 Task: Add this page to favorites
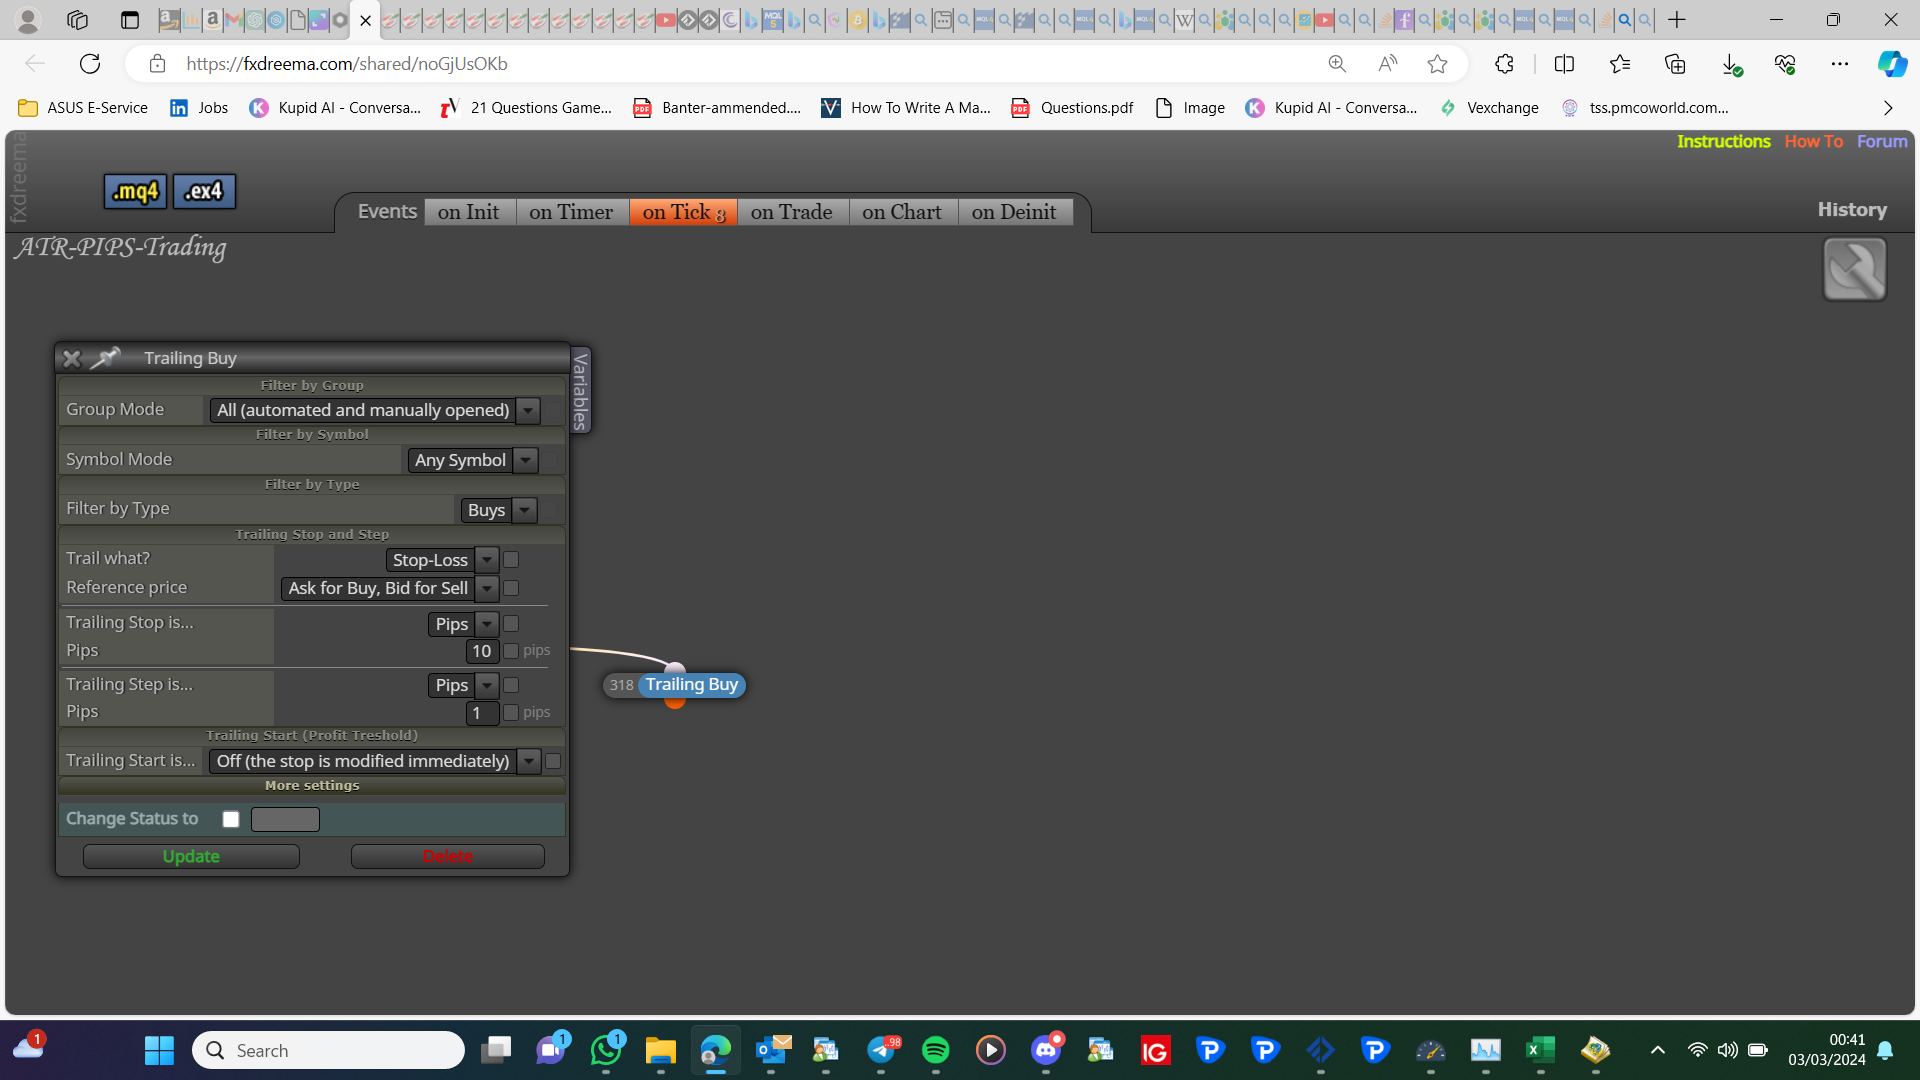(1437, 64)
